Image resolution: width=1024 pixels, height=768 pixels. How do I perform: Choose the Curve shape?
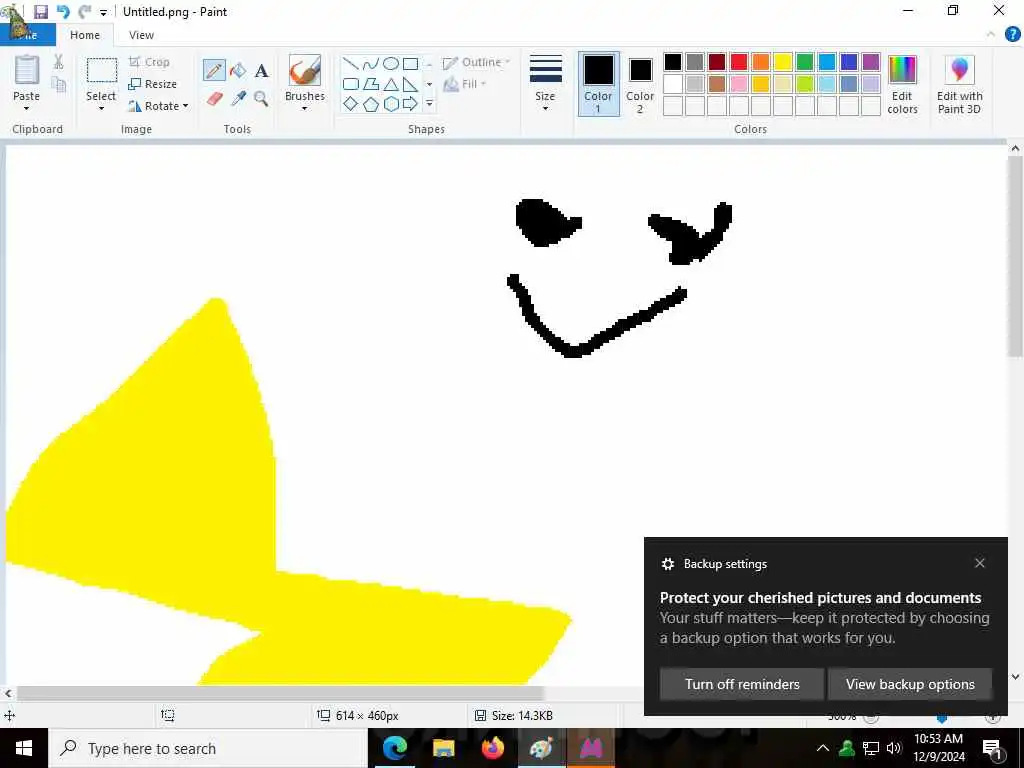(x=371, y=63)
